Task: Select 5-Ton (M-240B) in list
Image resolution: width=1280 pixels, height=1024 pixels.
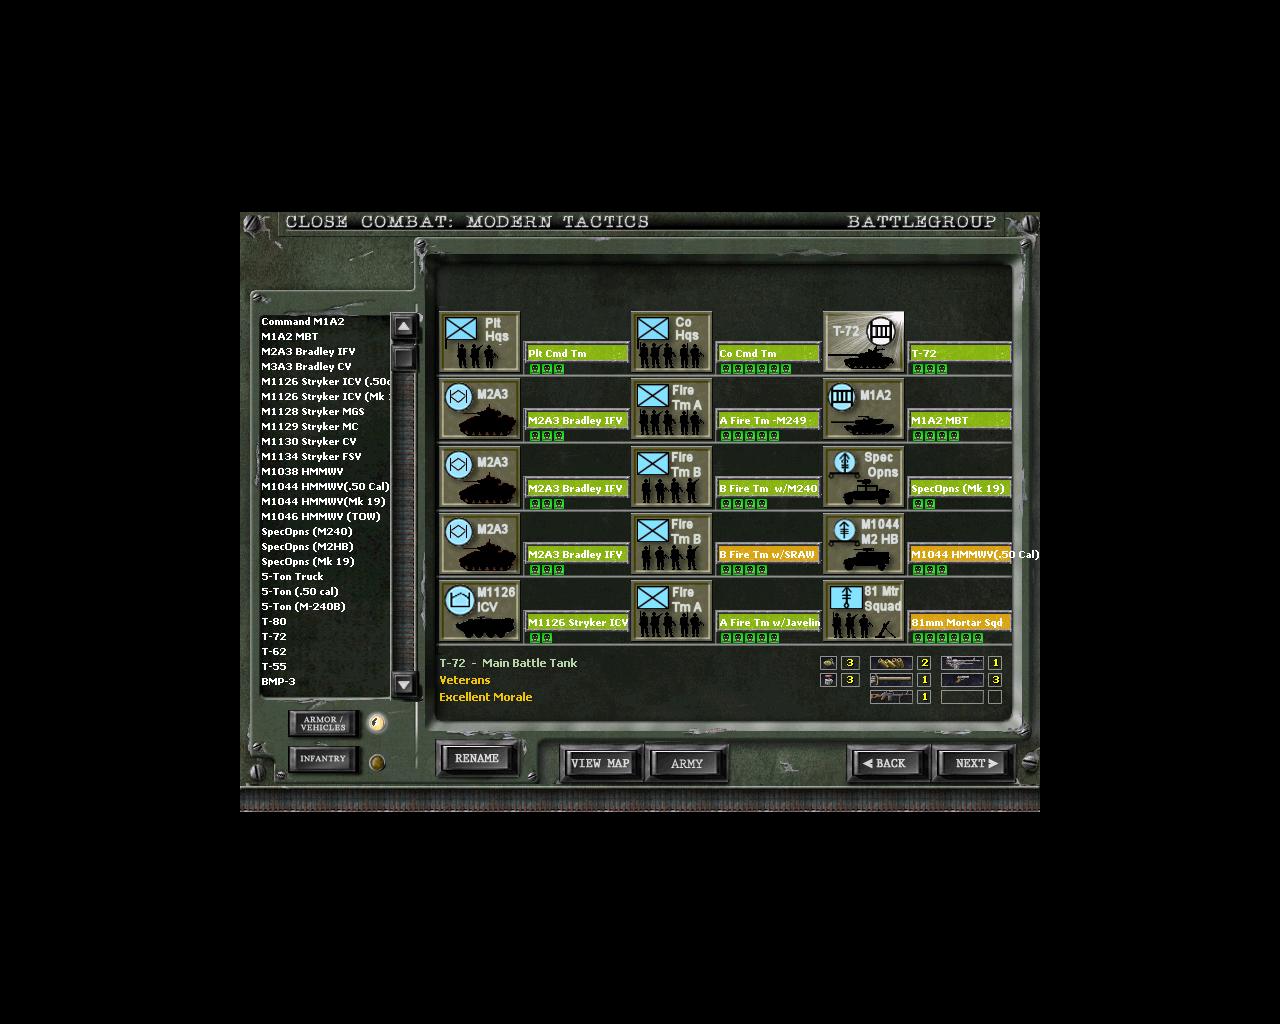Action: click(303, 606)
